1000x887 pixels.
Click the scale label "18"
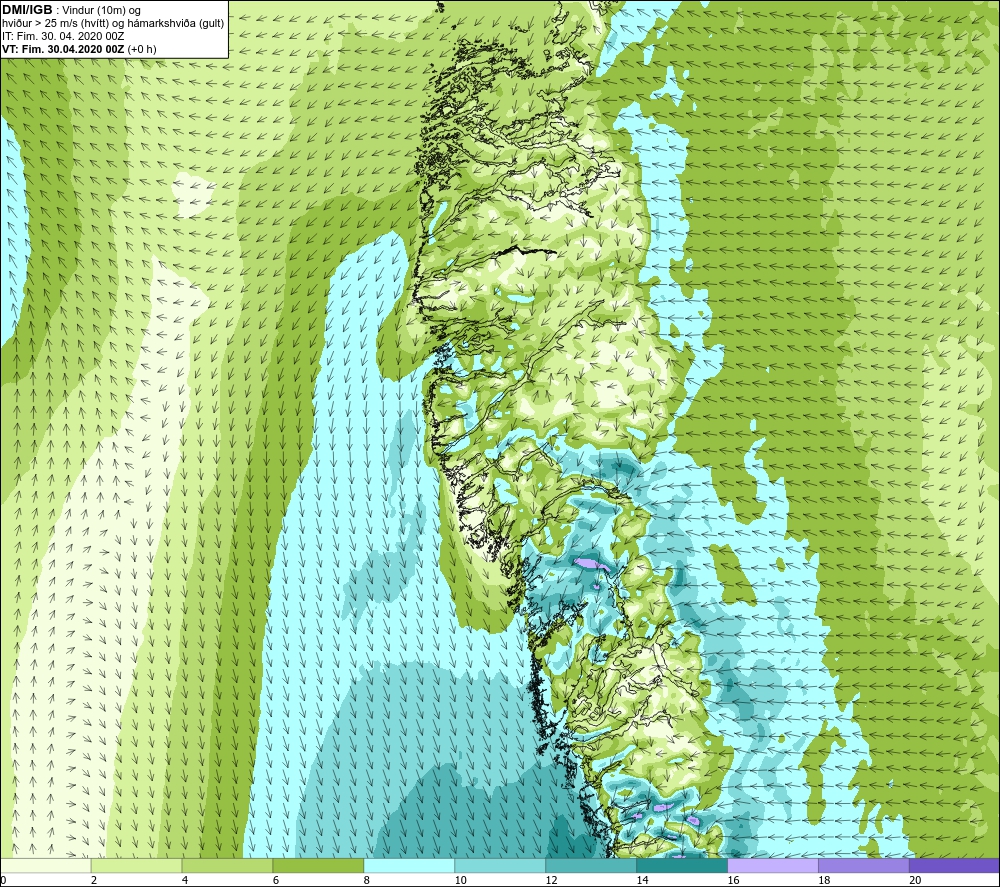point(825,880)
